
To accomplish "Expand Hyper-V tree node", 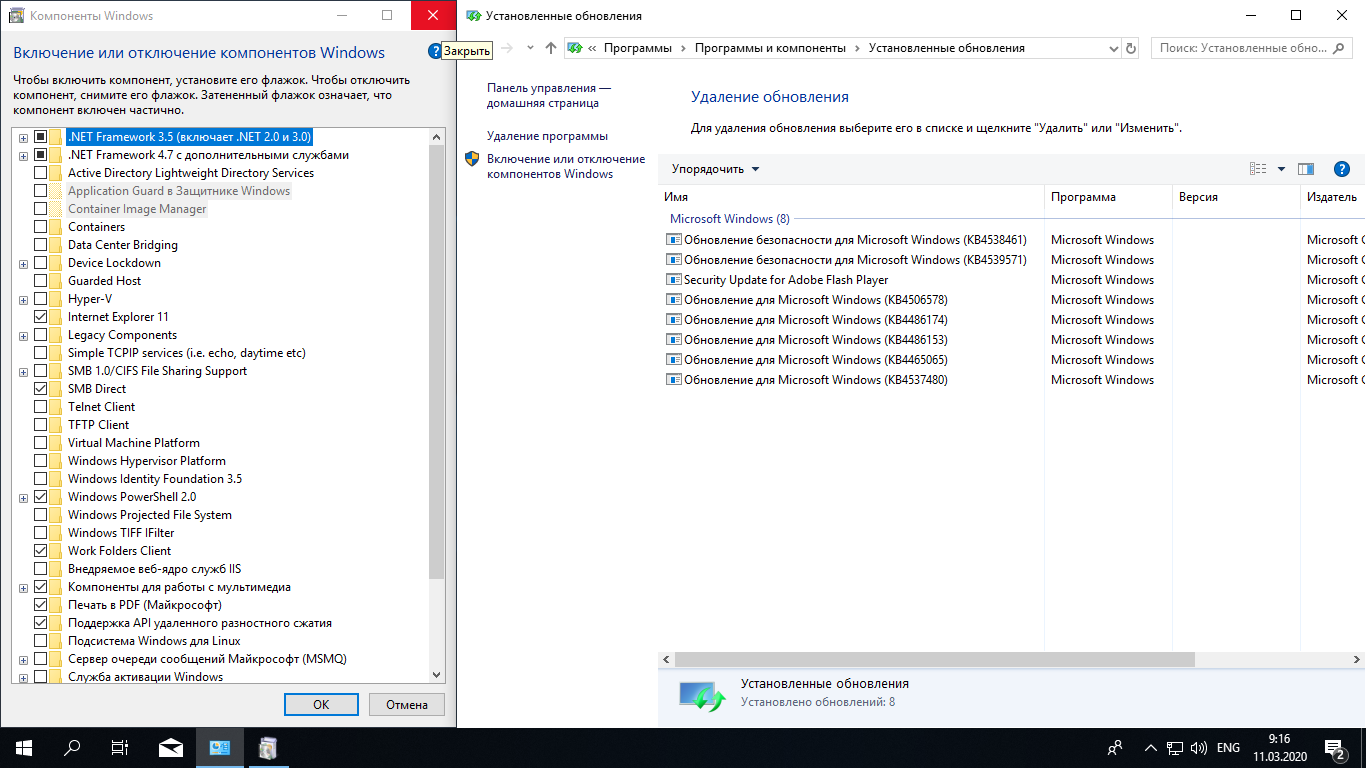I will 23,299.
